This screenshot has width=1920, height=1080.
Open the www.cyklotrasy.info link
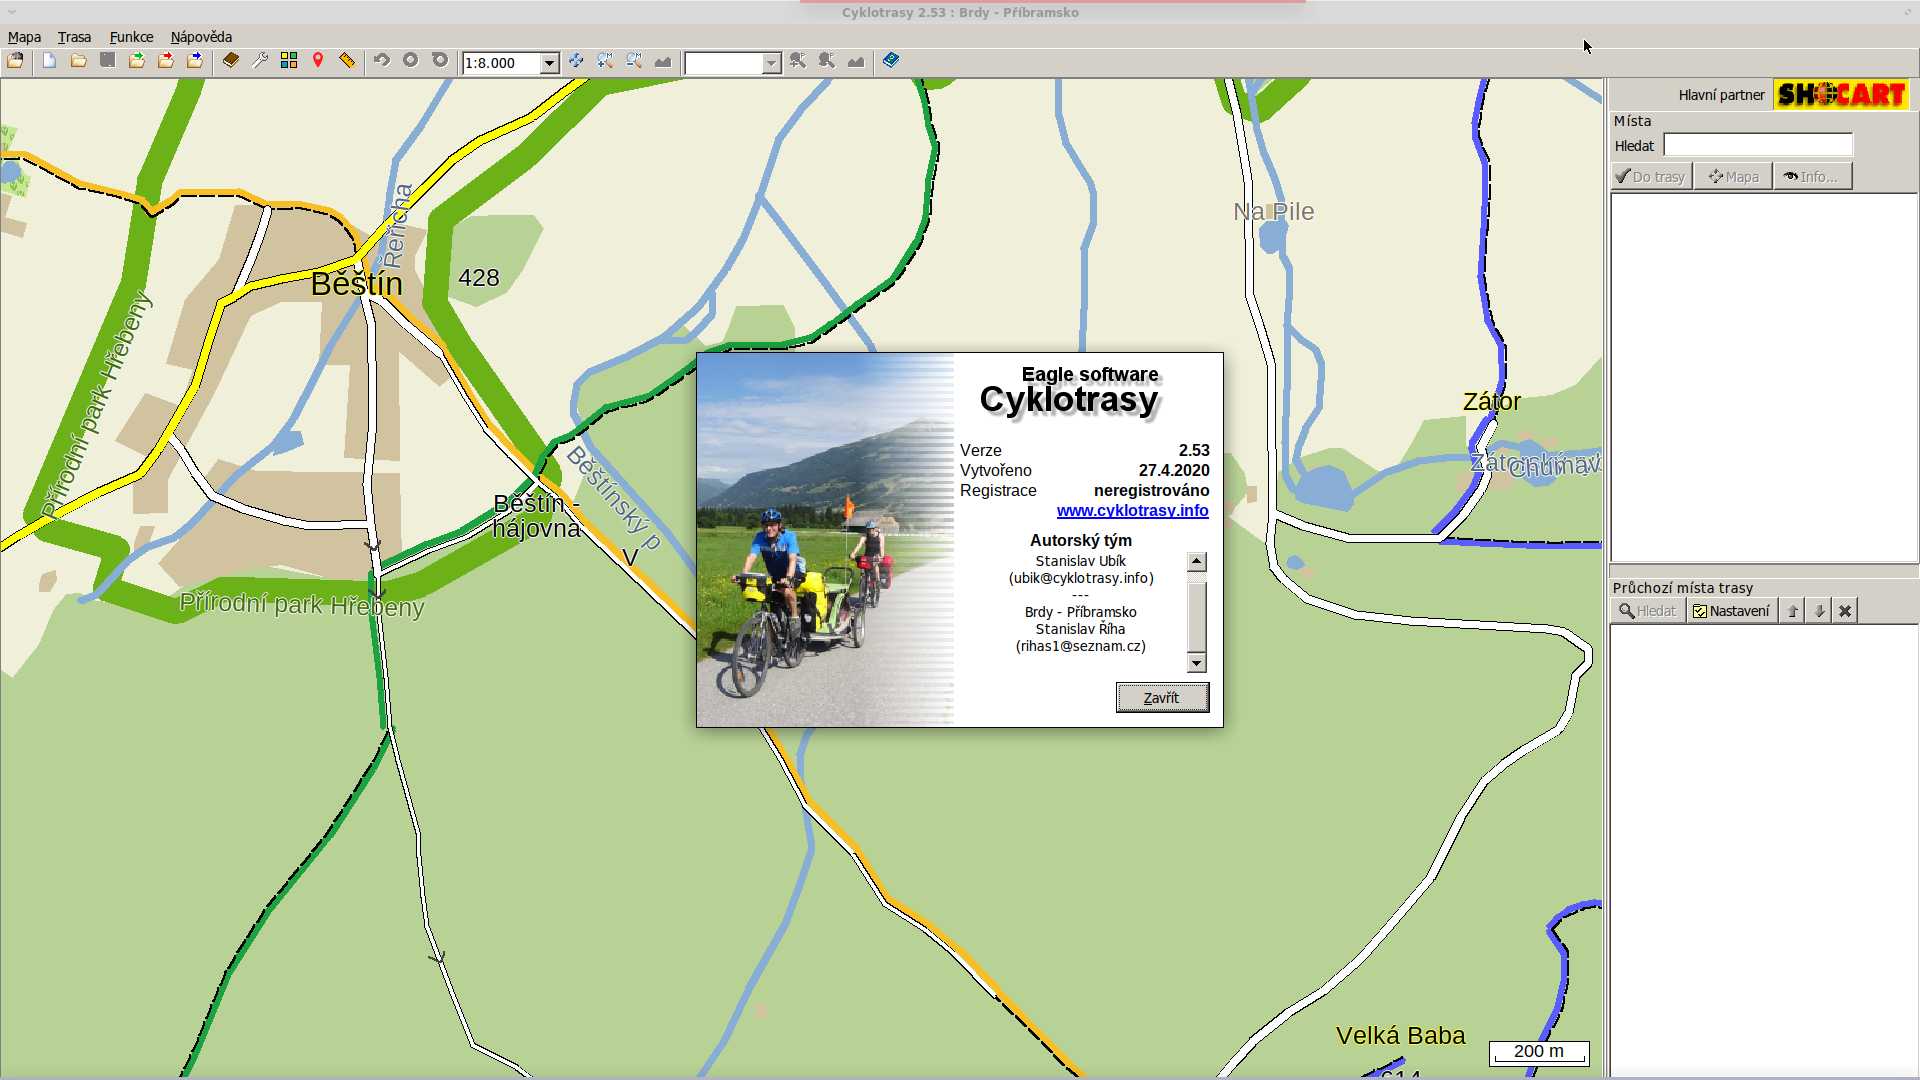pos(1132,510)
